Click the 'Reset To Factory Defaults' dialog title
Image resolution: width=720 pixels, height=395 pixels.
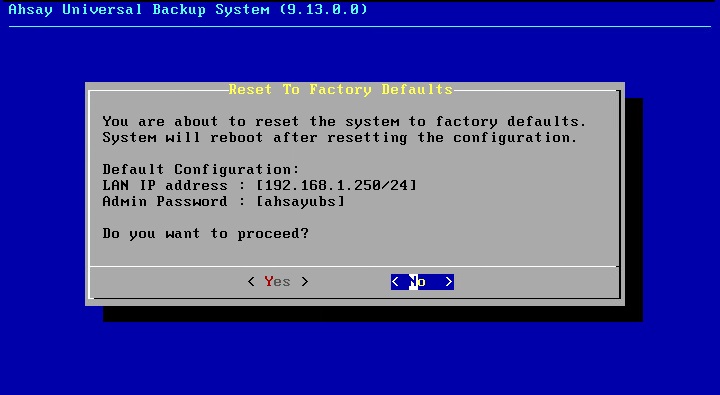(x=341, y=89)
